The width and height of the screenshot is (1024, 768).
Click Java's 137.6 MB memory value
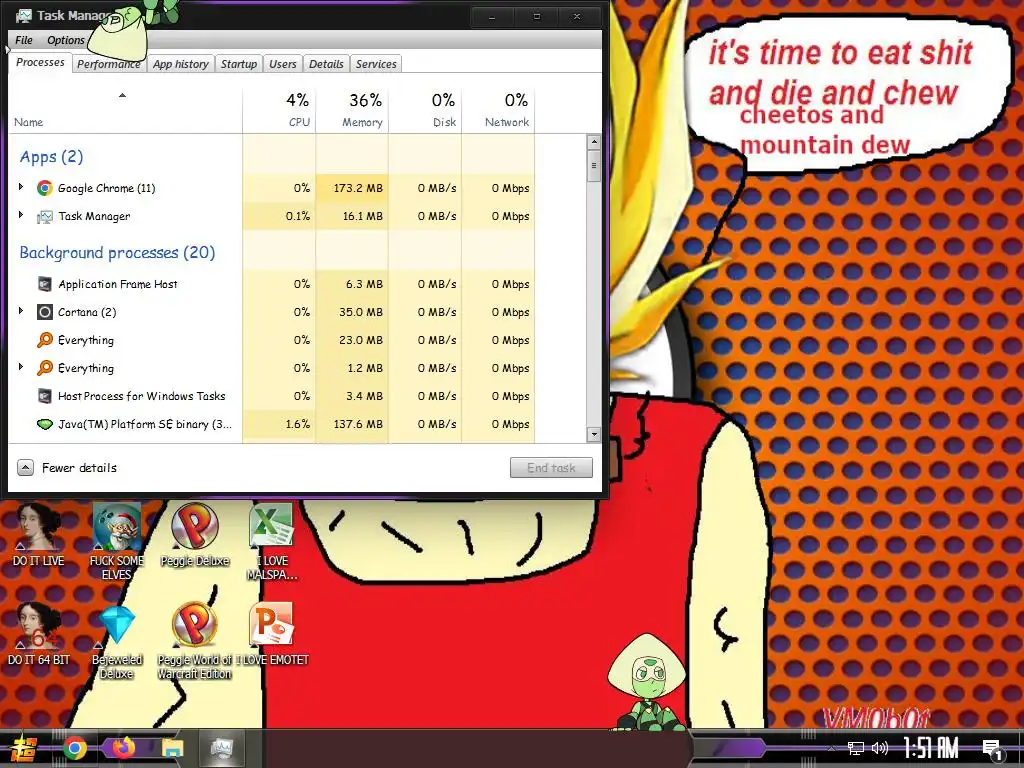pyautogui.click(x=358, y=424)
